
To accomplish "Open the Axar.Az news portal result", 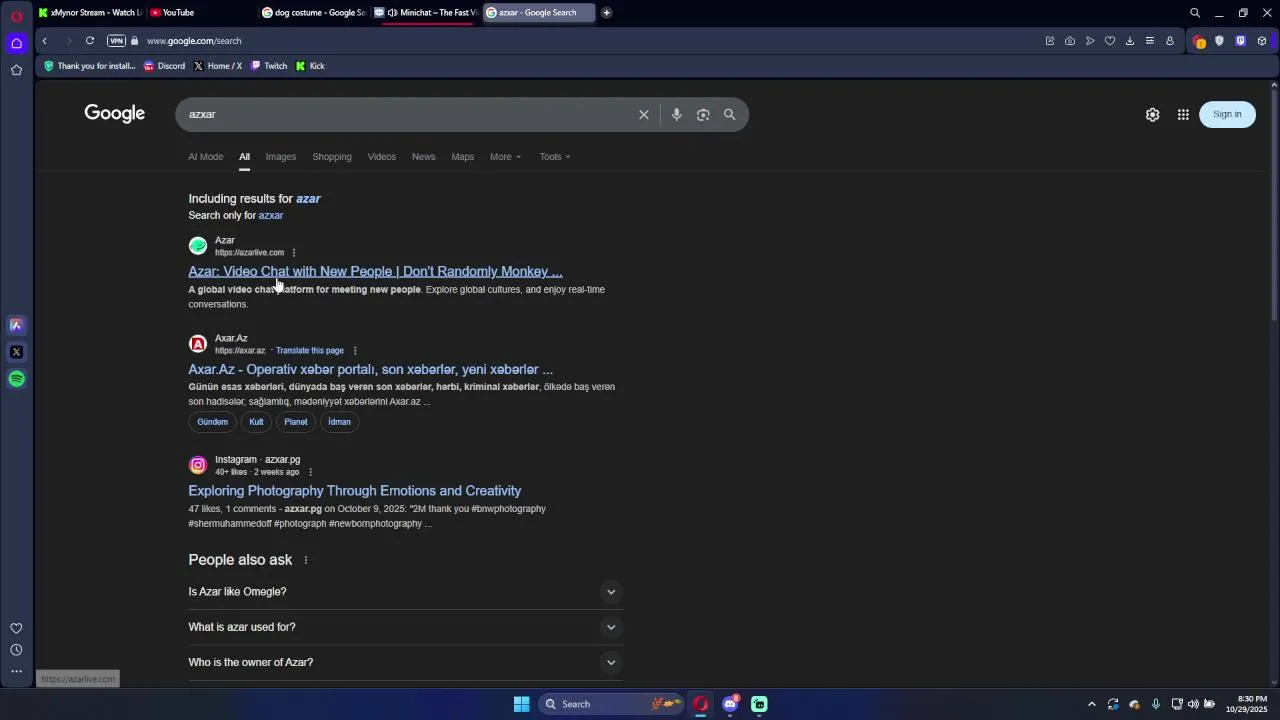I will click(370, 369).
